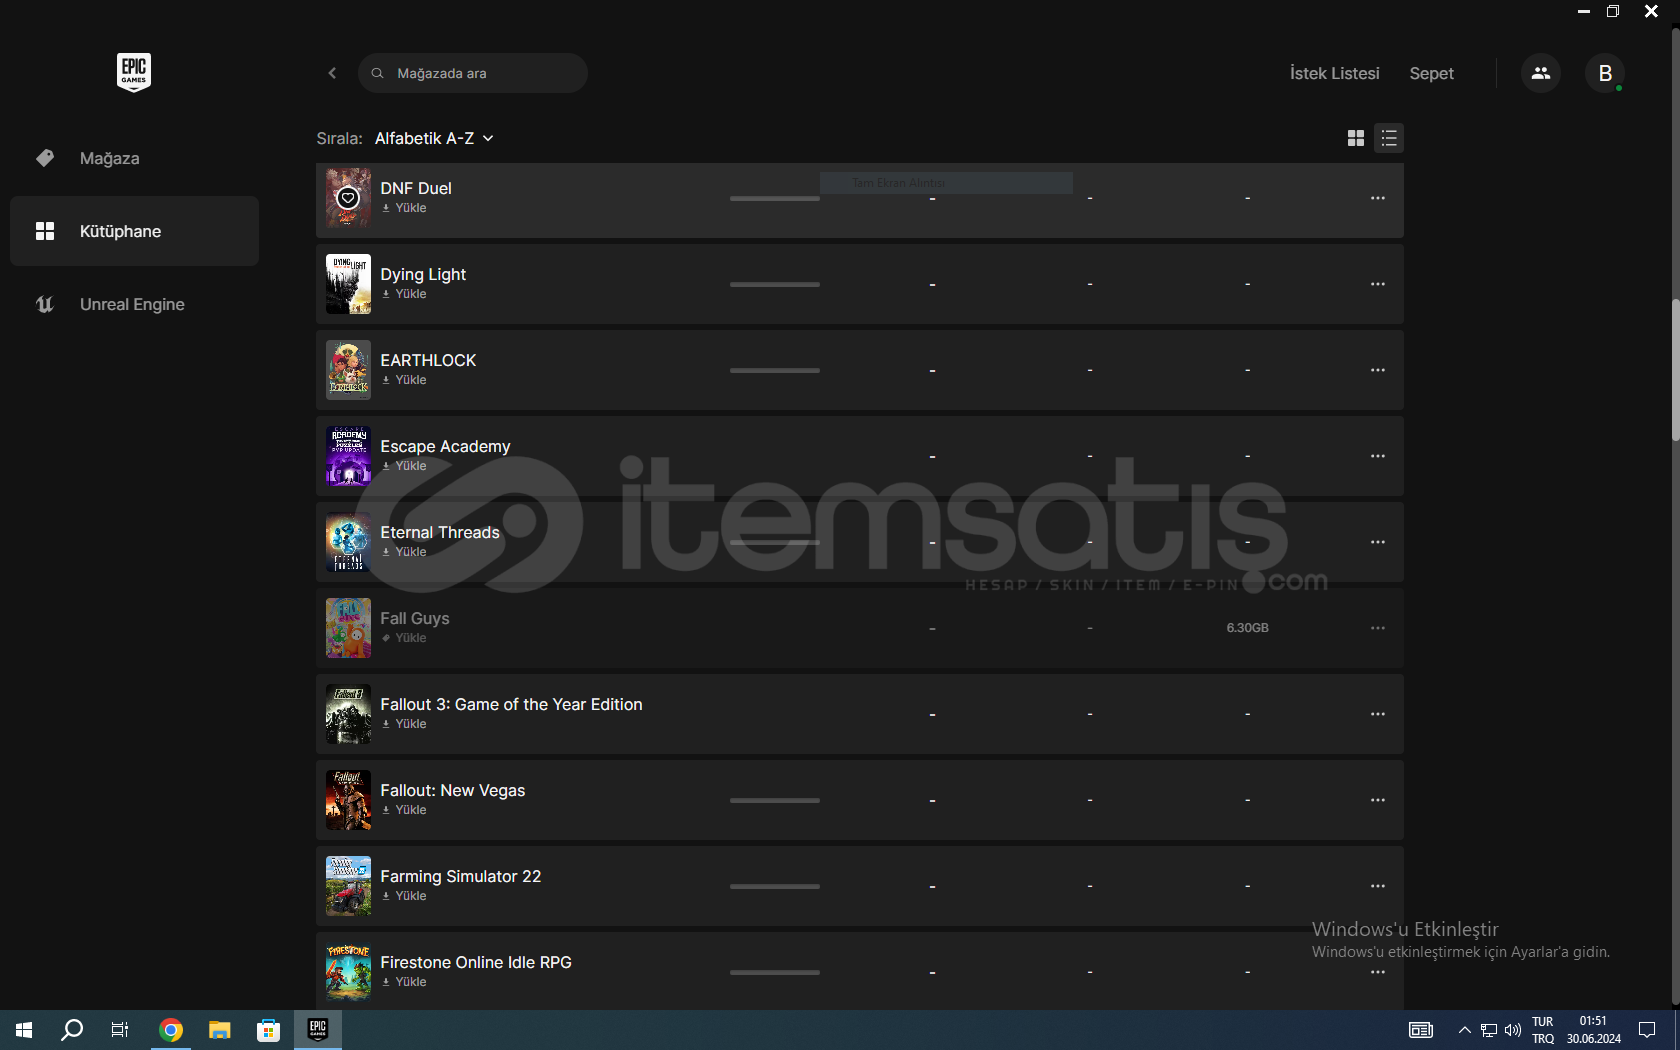Image resolution: width=1680 pixels, height=1050 pixels.
Task: Select the Kütüphane sidebar menu item
Action: [x=134, y=231]
